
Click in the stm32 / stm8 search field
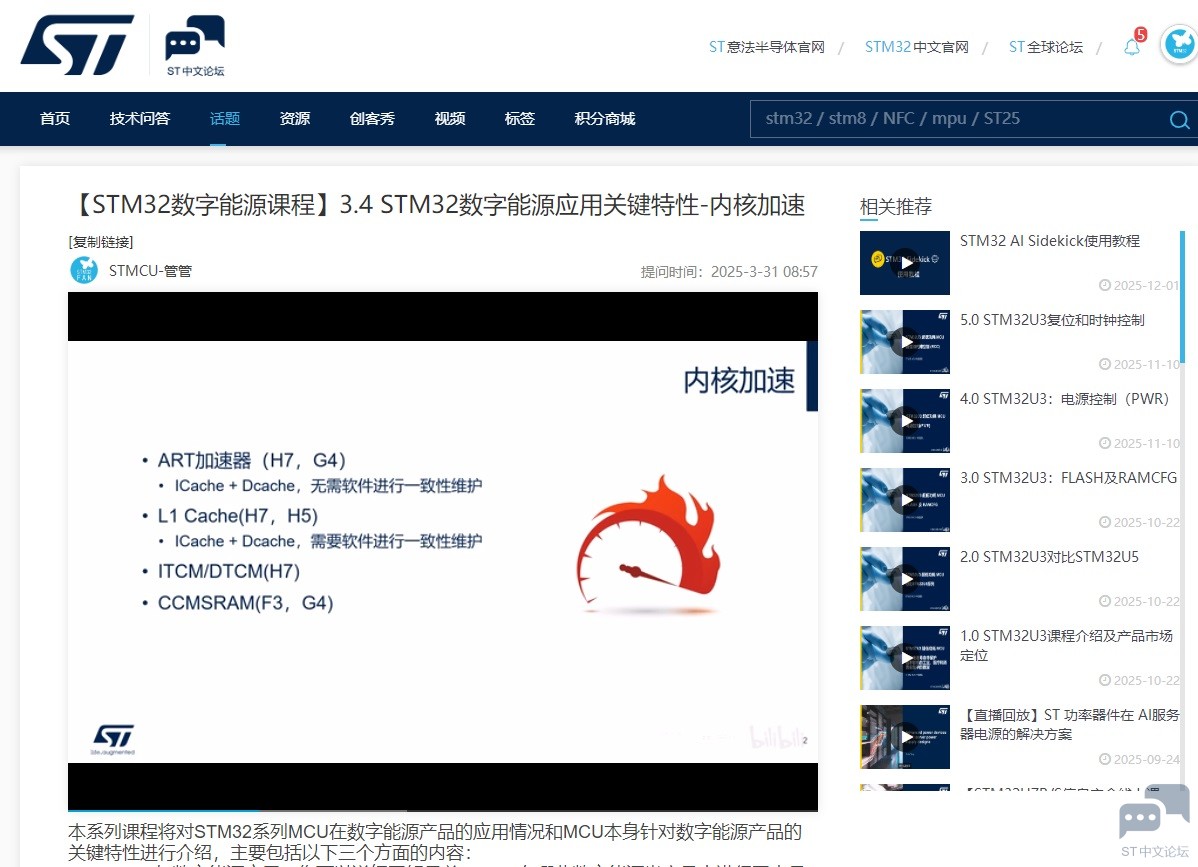point(959,118)
